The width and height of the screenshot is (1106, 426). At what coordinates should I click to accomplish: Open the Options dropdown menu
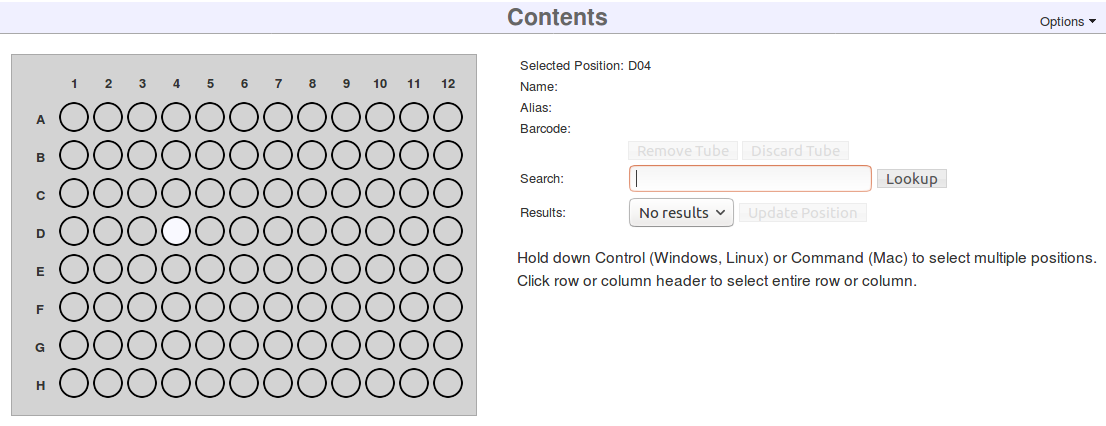point(1067,22)
